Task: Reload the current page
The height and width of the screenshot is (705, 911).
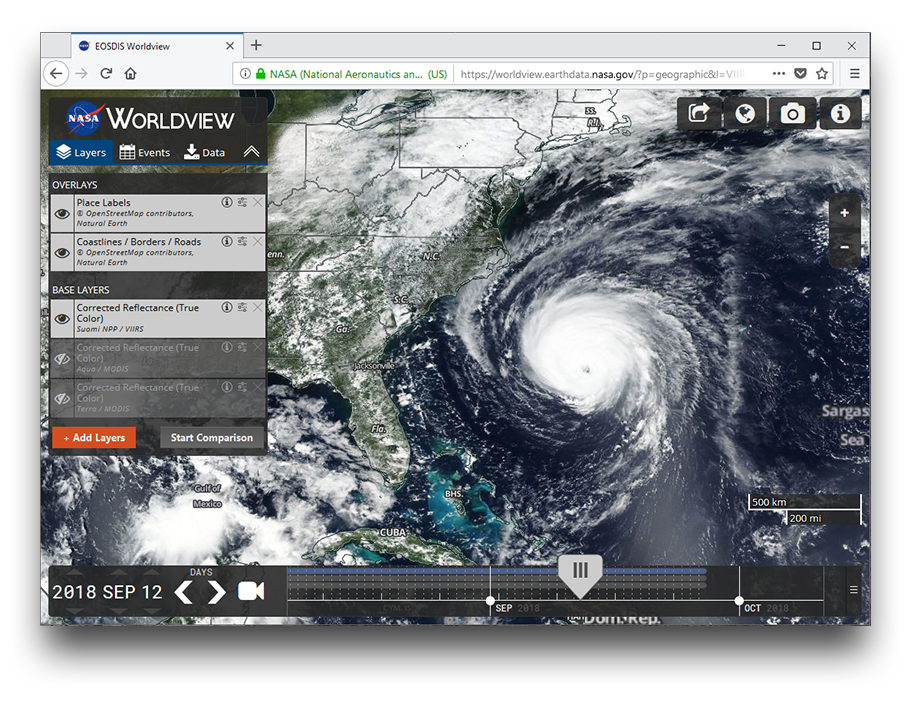Action: pyautogui.click(x=106, y=73)
